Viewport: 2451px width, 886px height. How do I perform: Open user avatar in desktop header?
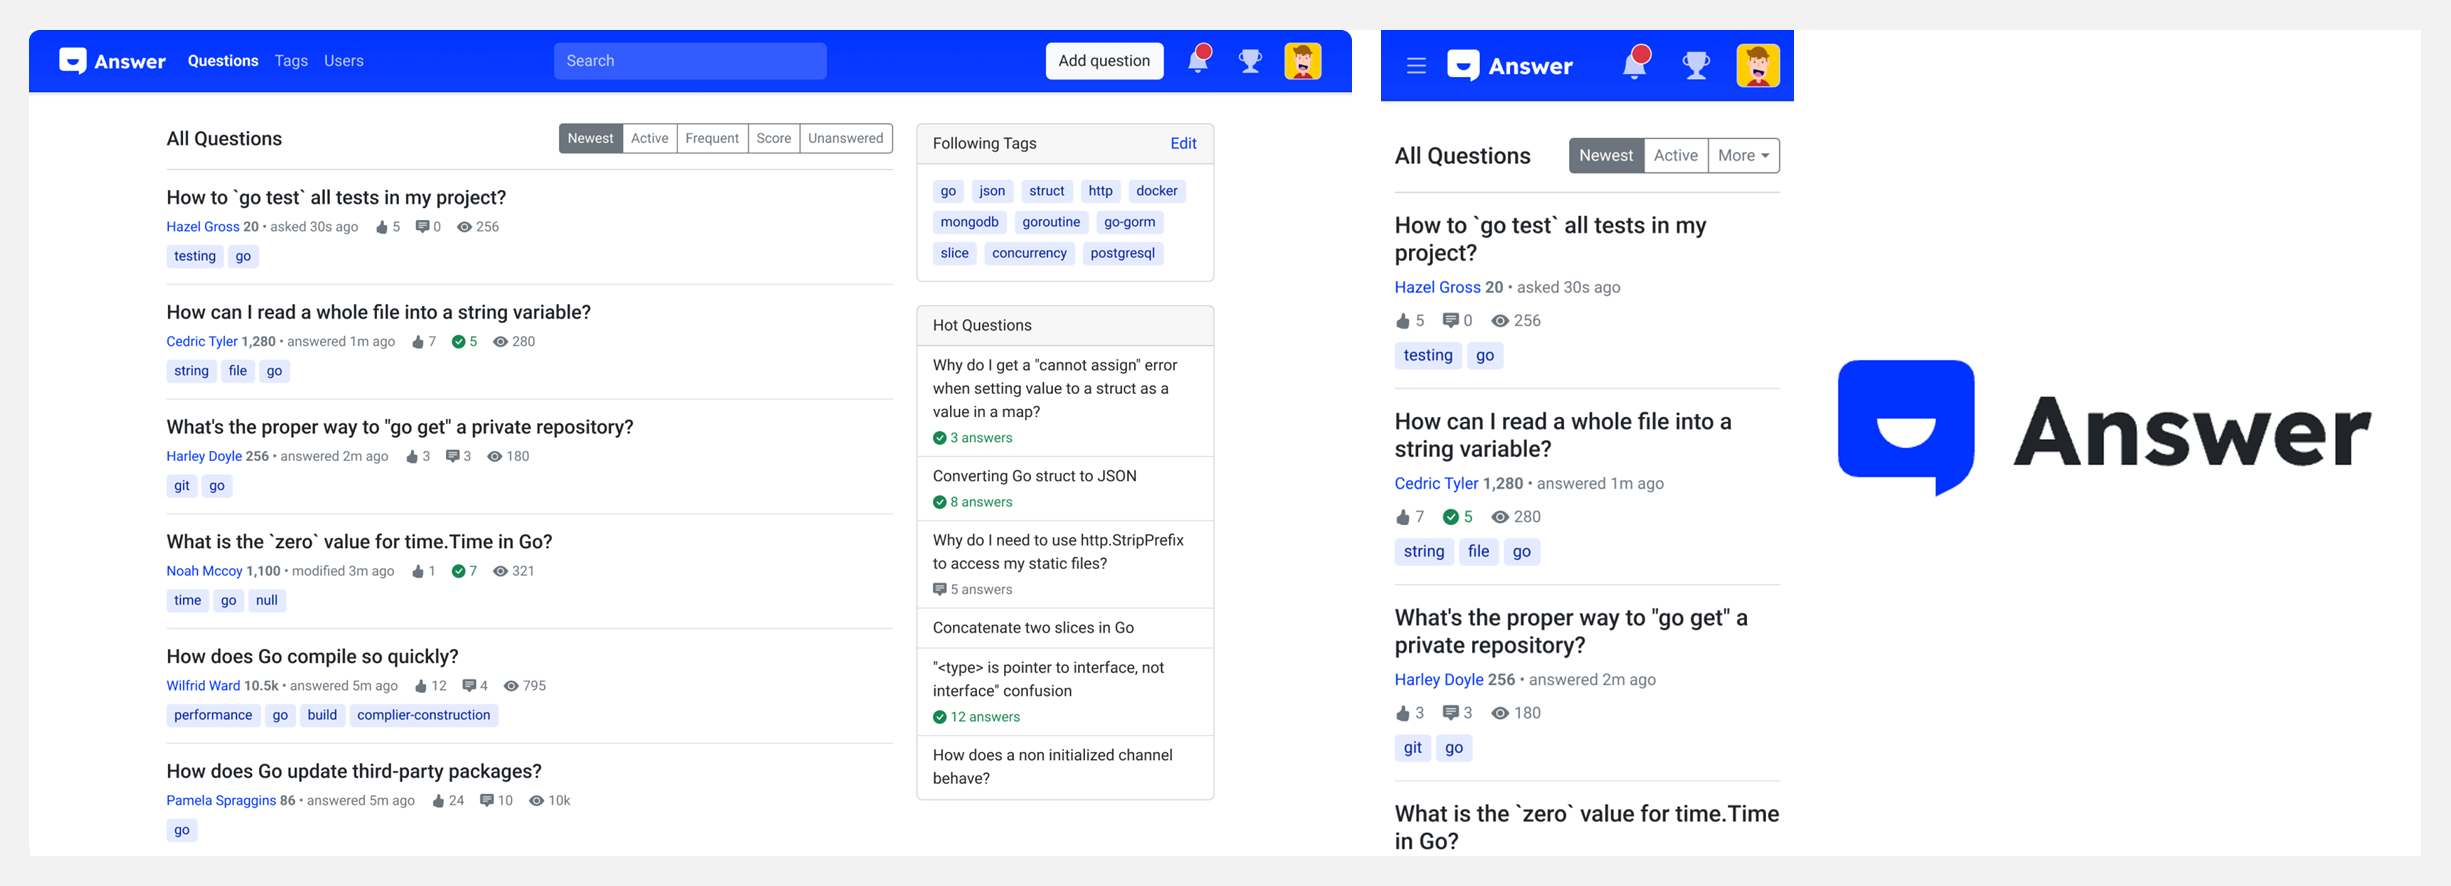coord(1303,61)
